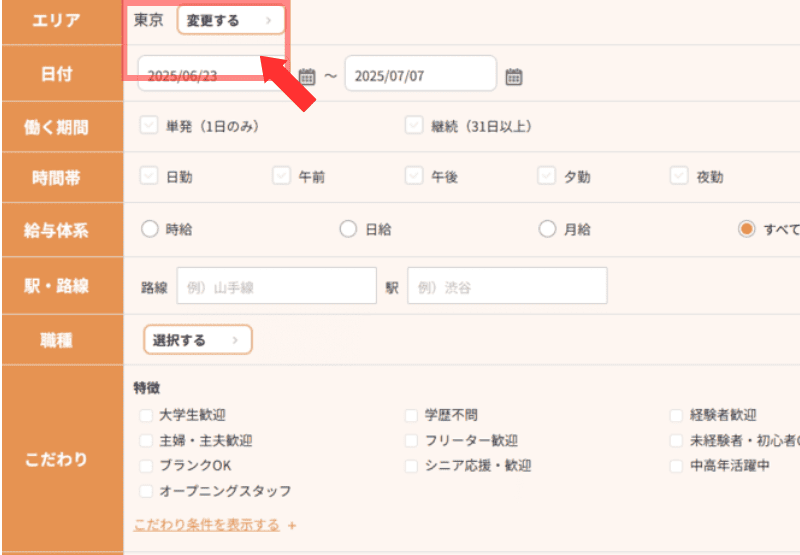Check the 学歴不問 checkbox
This screenshot has height=555, width=800.
tap(411, 415)
